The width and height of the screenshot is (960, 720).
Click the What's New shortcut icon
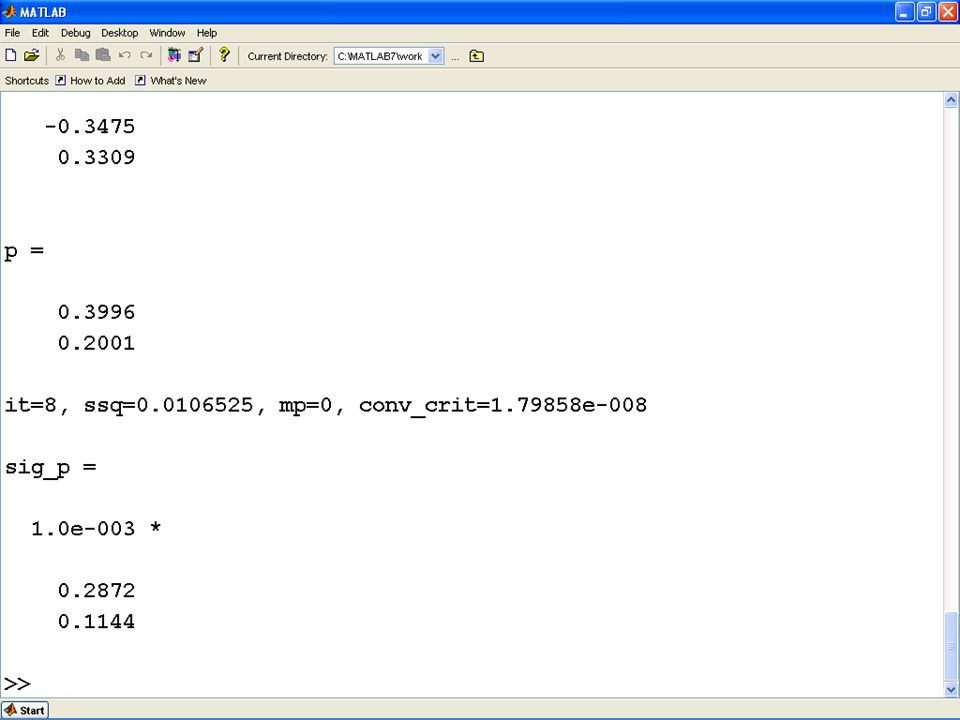coord(140,80)
